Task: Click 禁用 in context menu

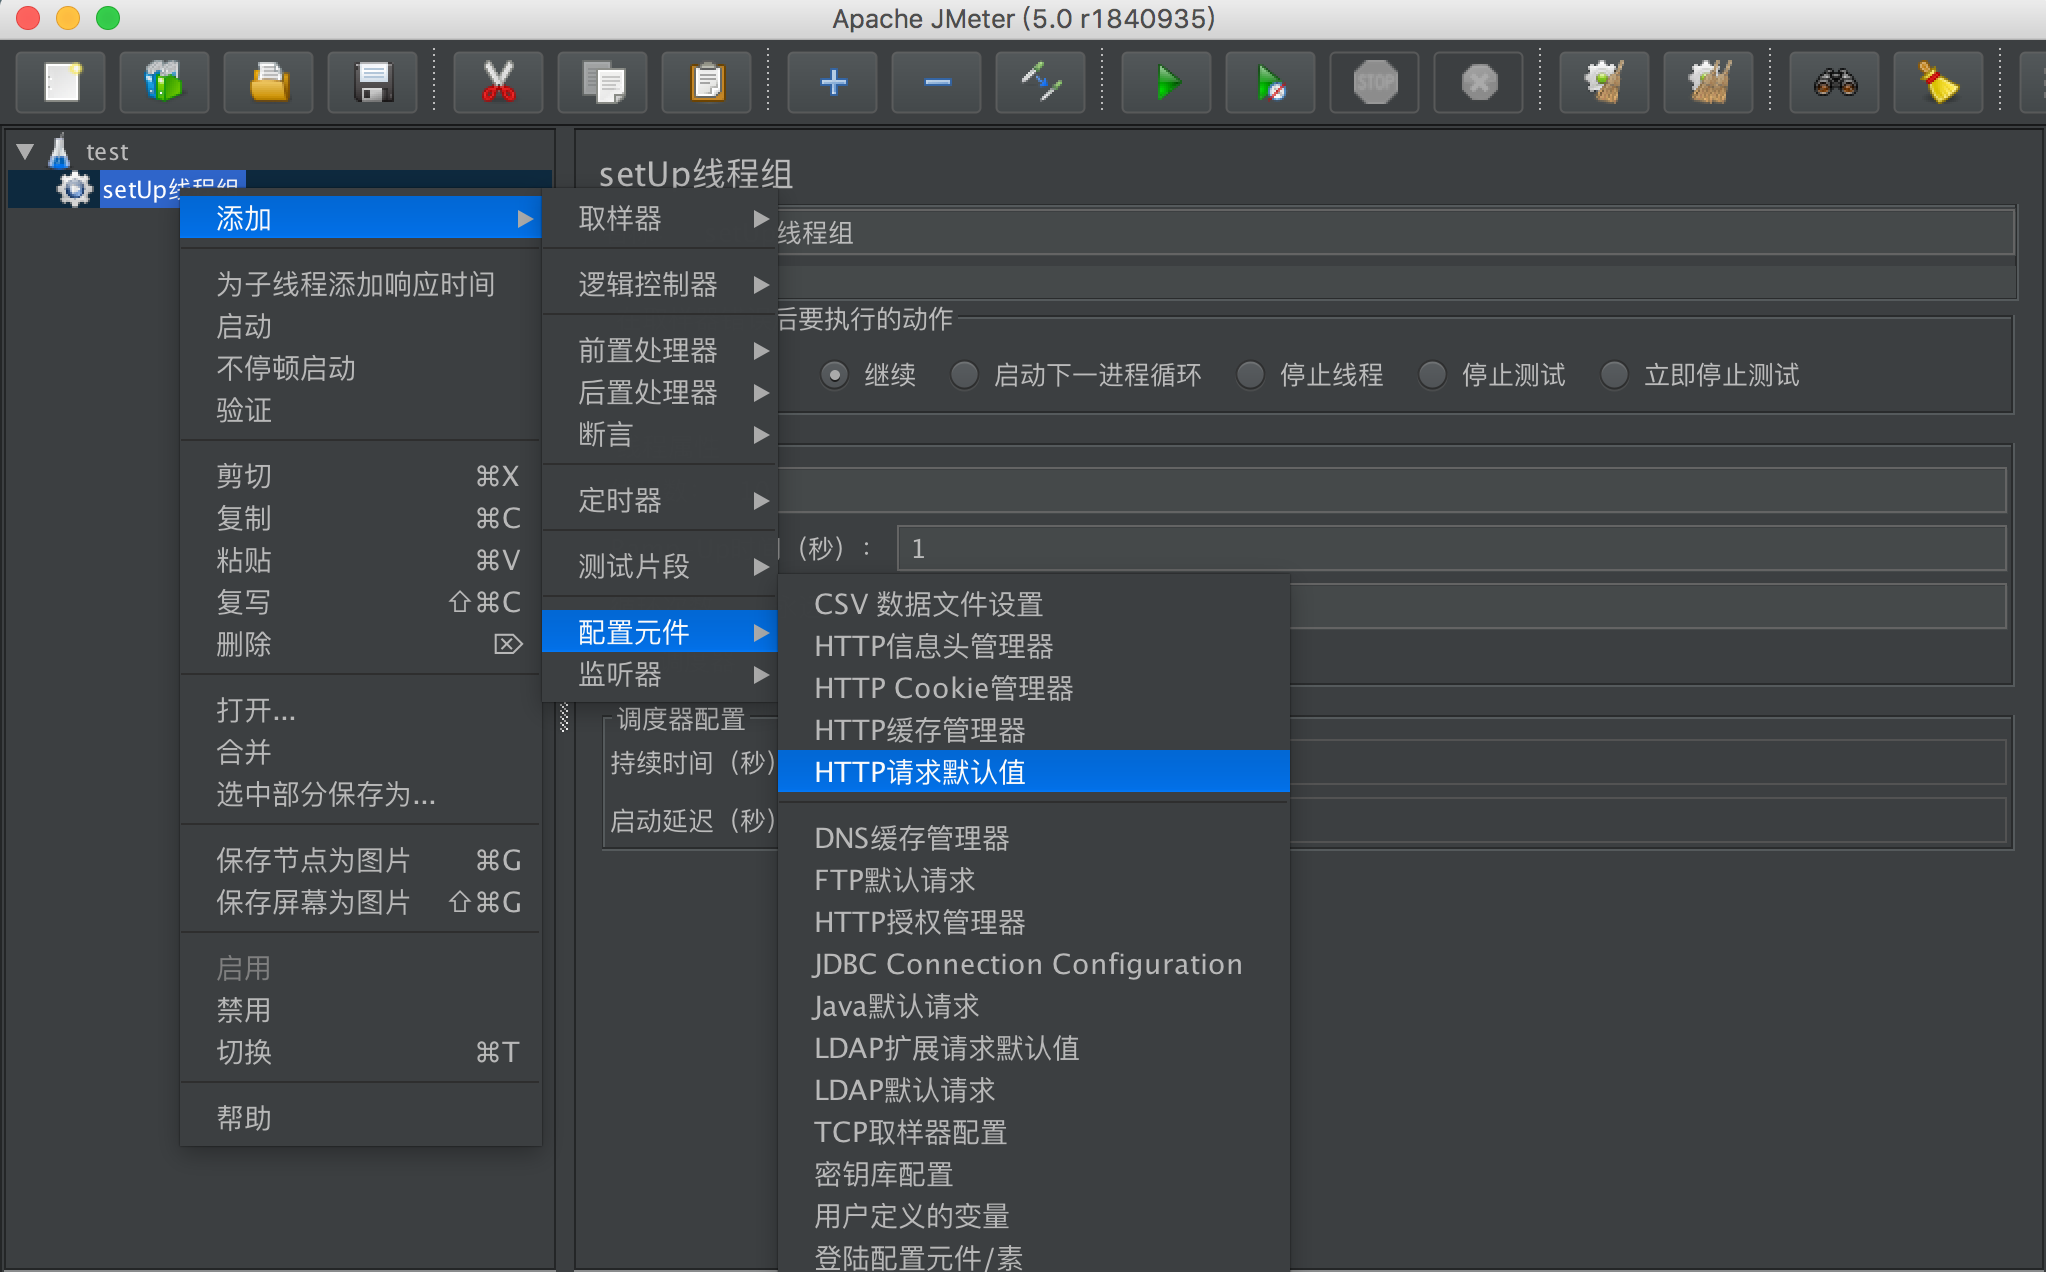Action: 361,1010
